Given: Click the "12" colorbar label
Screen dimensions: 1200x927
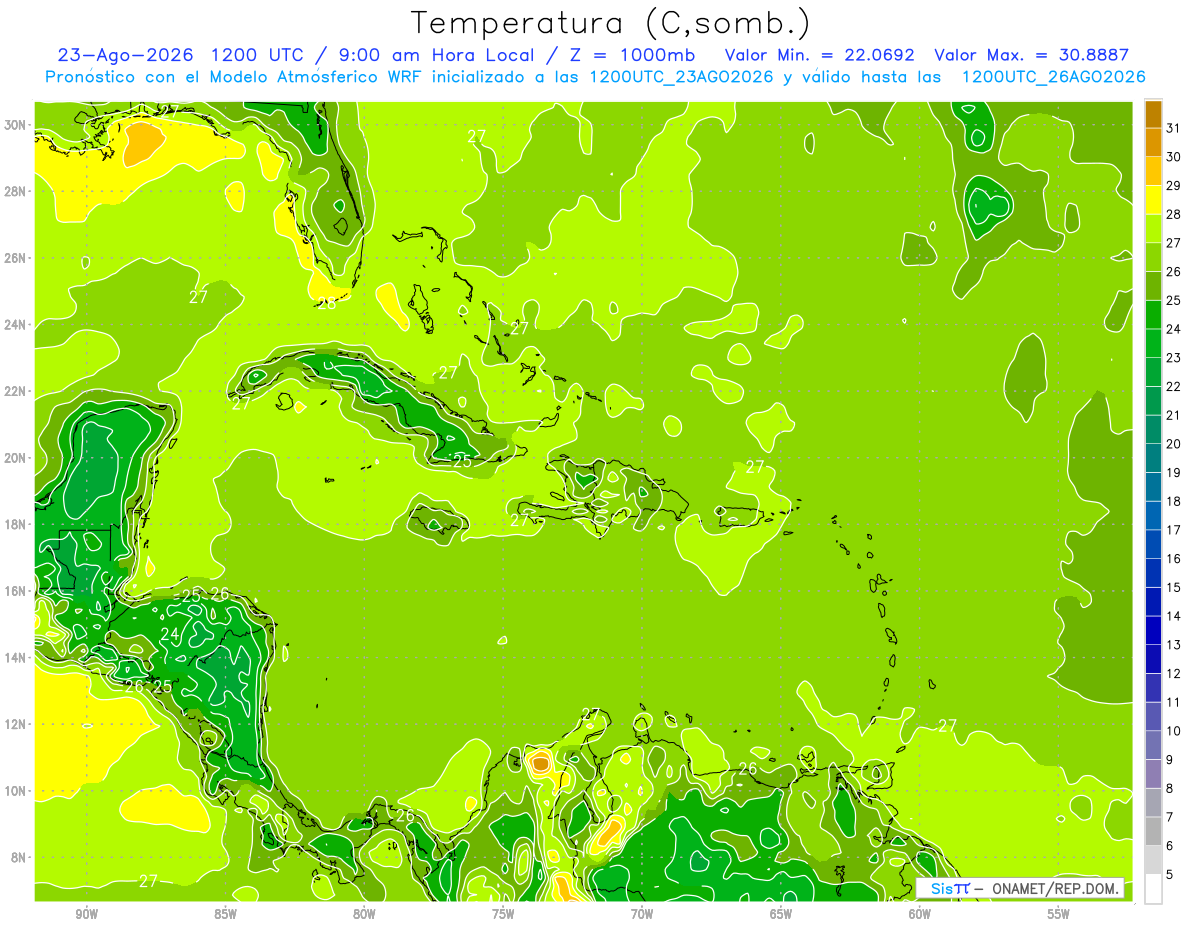Looking at the screenshot, I should click(x=1174, y=673).
